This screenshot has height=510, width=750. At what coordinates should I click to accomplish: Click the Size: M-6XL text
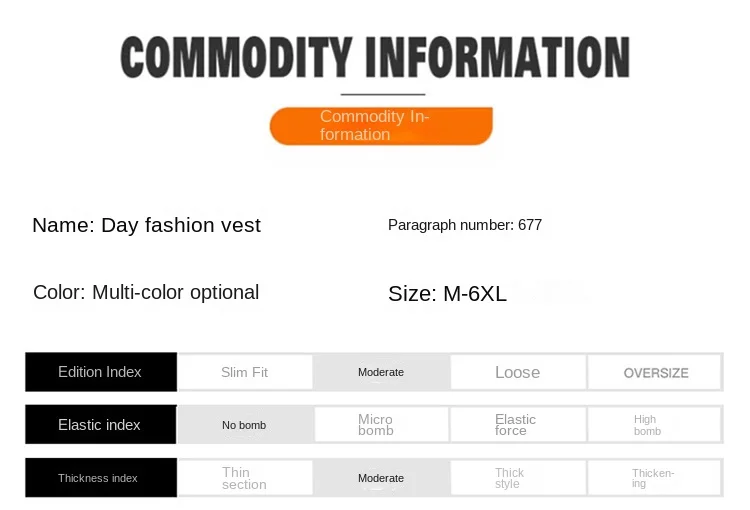[447, 294]
